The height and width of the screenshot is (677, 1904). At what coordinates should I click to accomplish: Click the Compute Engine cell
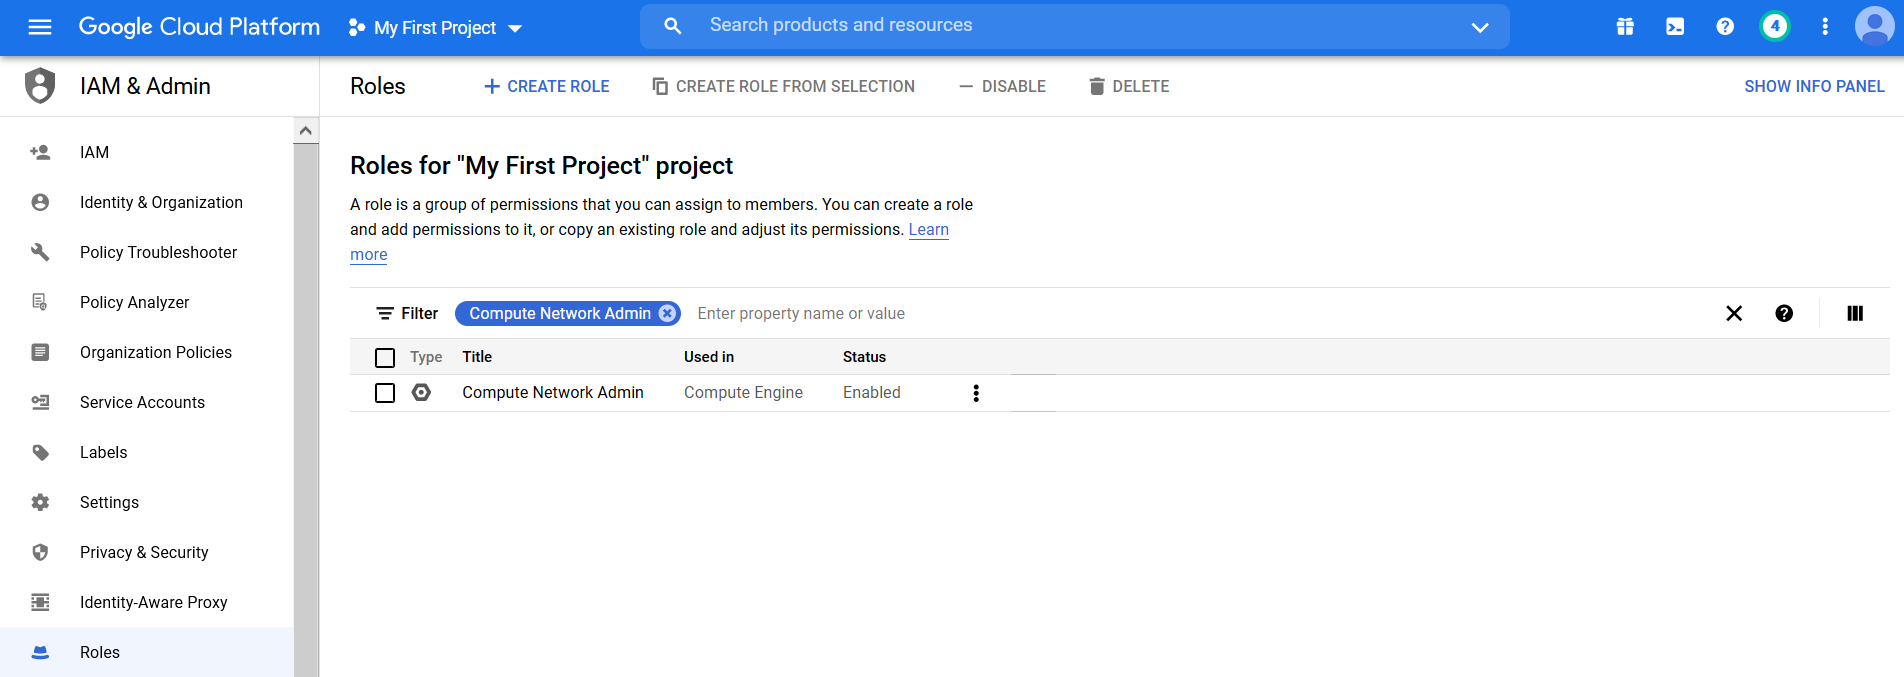pos(743,393)
